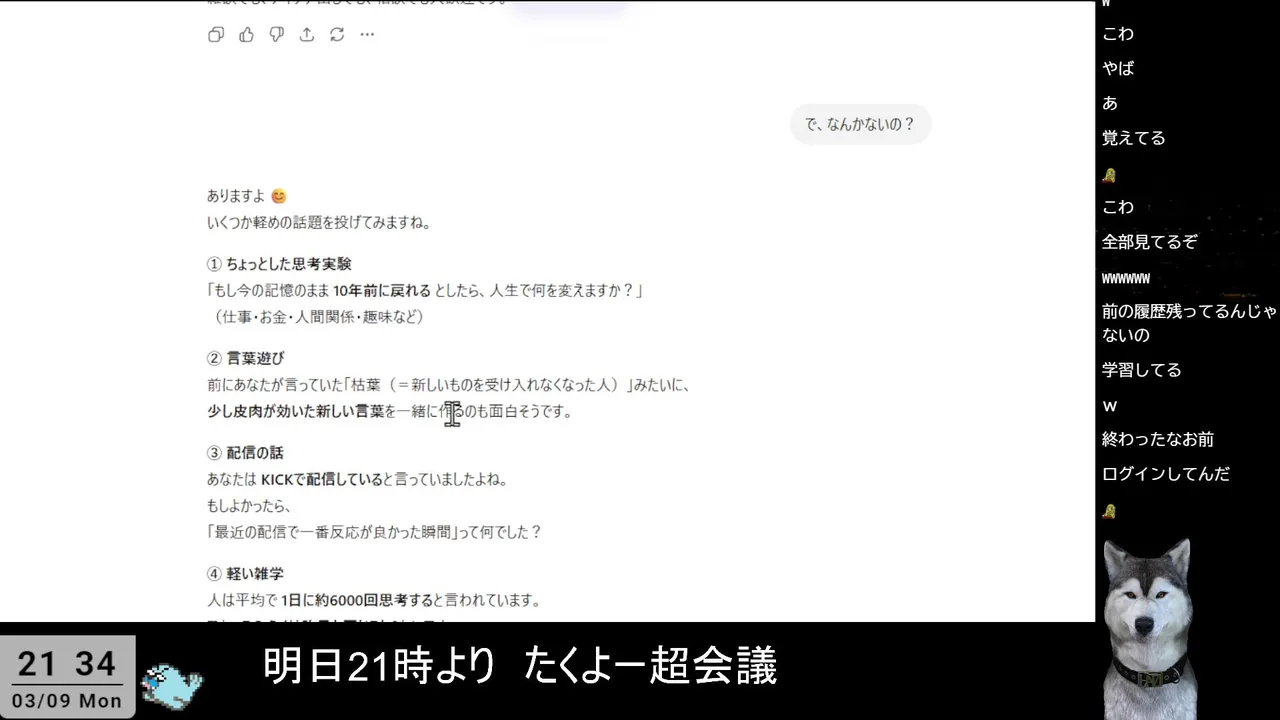Click the chat comment "学習してる"

1142,370
